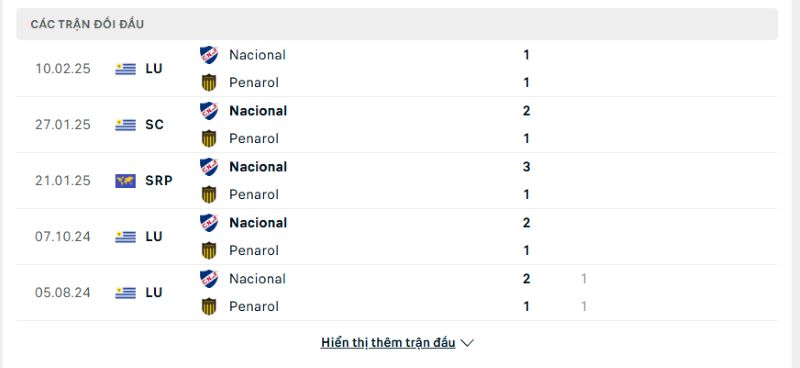Click Uruguay flag beside 27.01.25 SC match
The width and height of the screenshot is (800, 368).
click(x=126, y=125)
